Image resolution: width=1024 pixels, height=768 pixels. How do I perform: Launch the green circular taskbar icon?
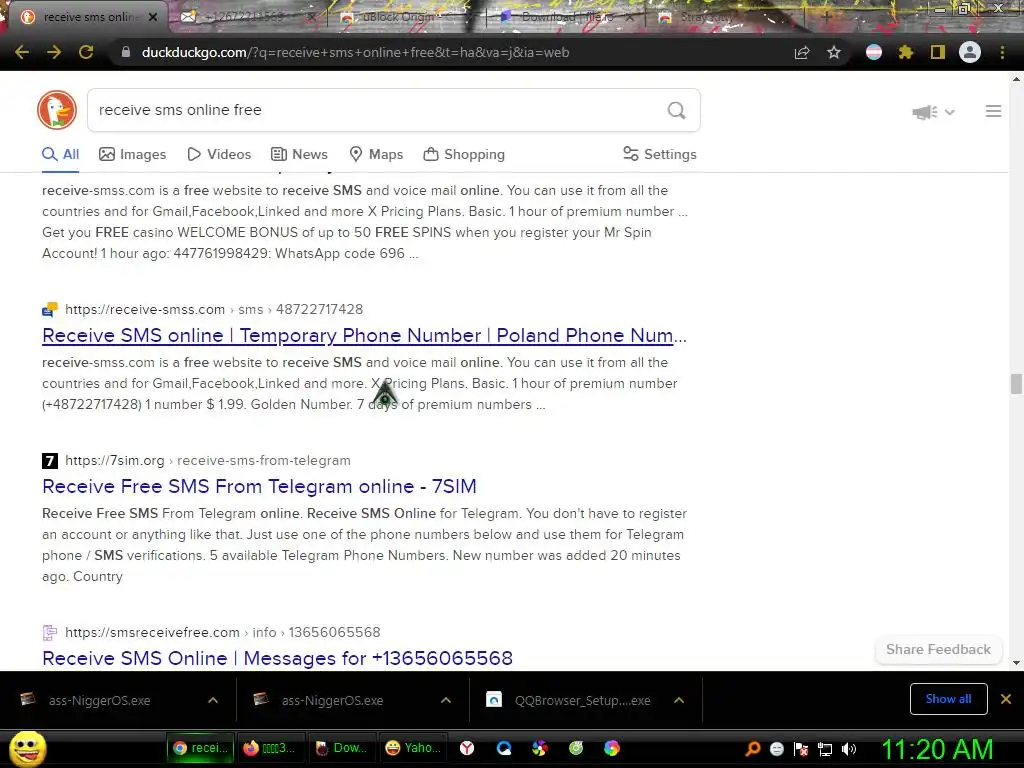point(576,748)
